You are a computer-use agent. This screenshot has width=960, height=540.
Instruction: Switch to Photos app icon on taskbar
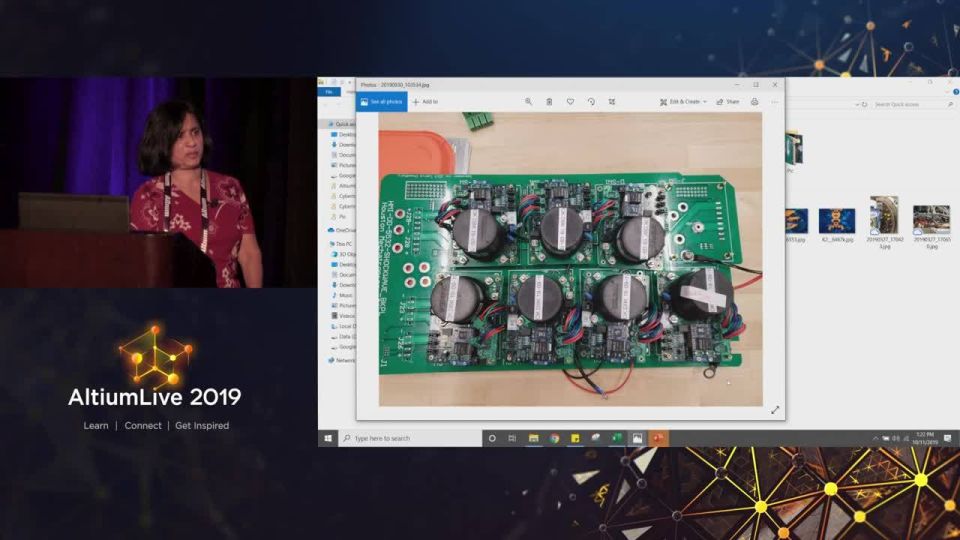coord(637,438)
